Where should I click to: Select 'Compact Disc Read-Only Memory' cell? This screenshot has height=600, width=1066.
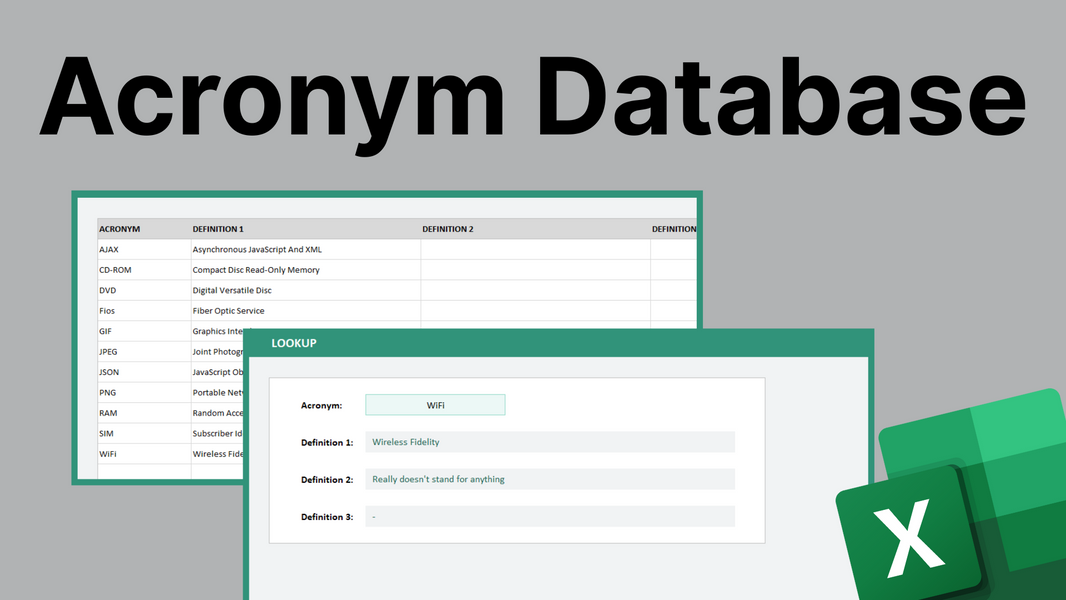tap(305, 270)
